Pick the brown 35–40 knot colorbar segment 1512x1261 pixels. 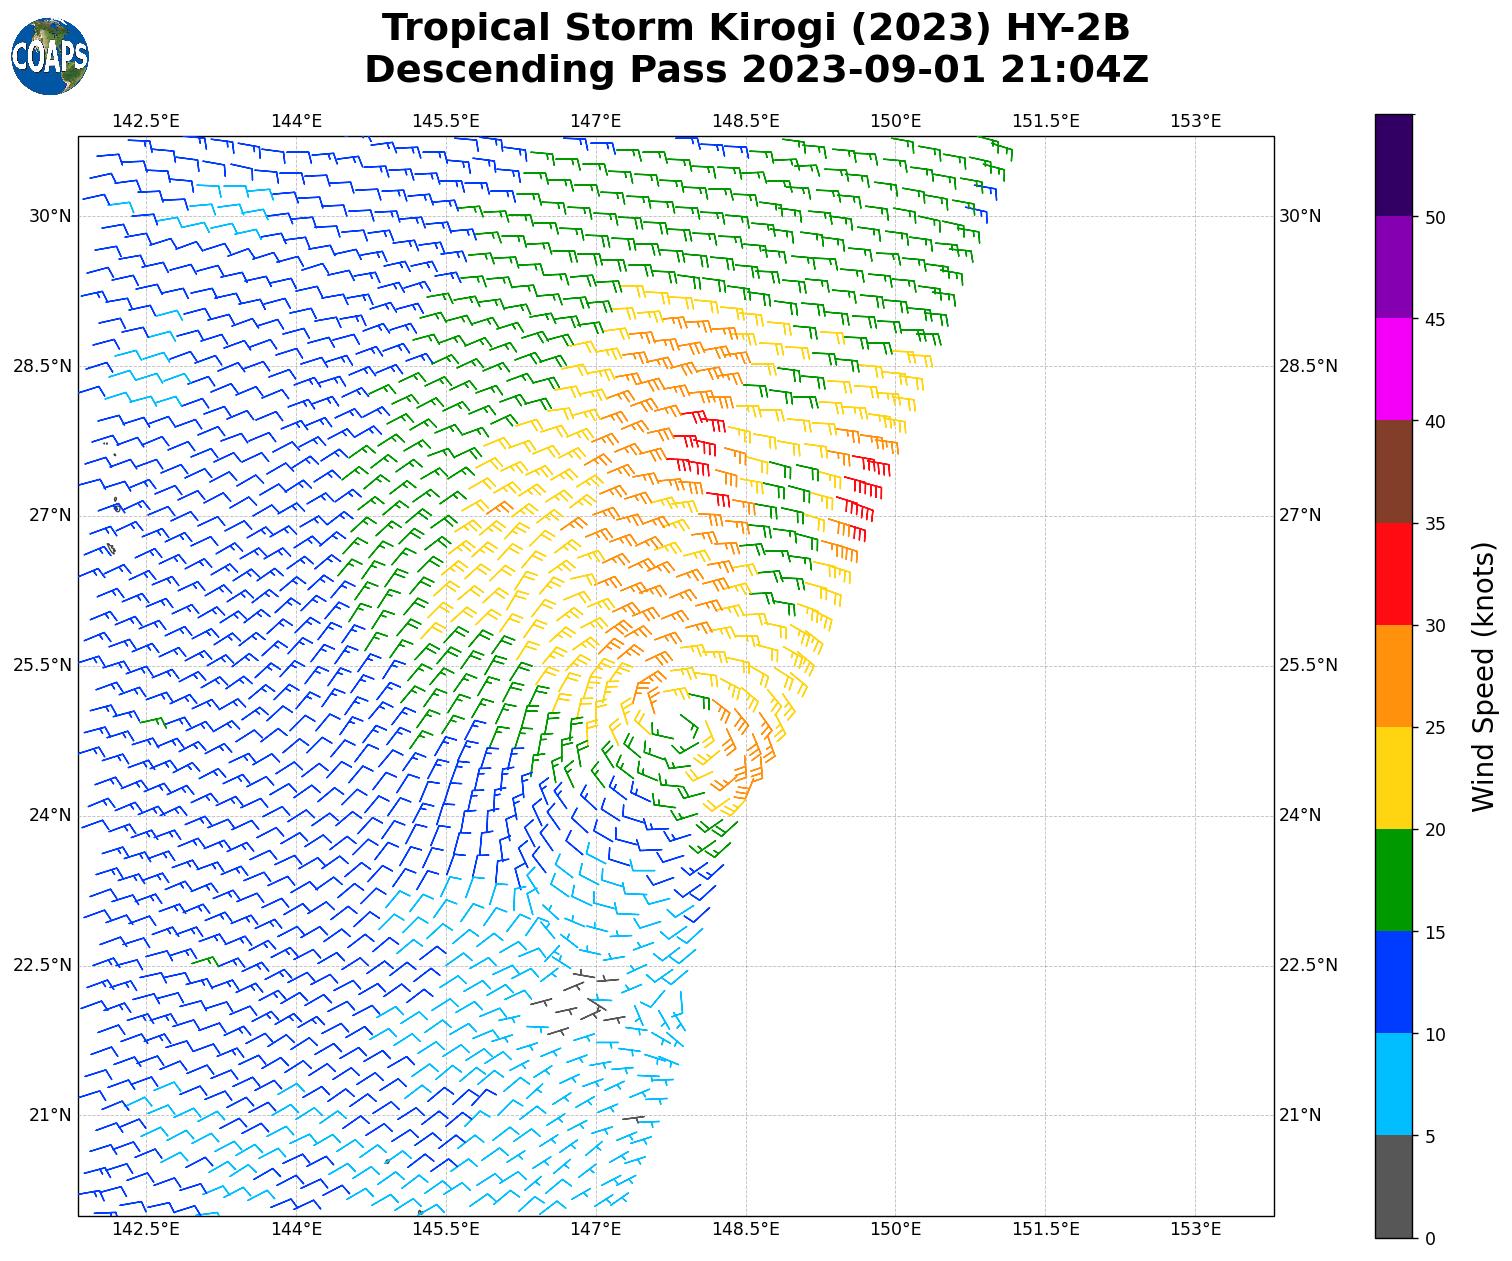[1394, 471]
